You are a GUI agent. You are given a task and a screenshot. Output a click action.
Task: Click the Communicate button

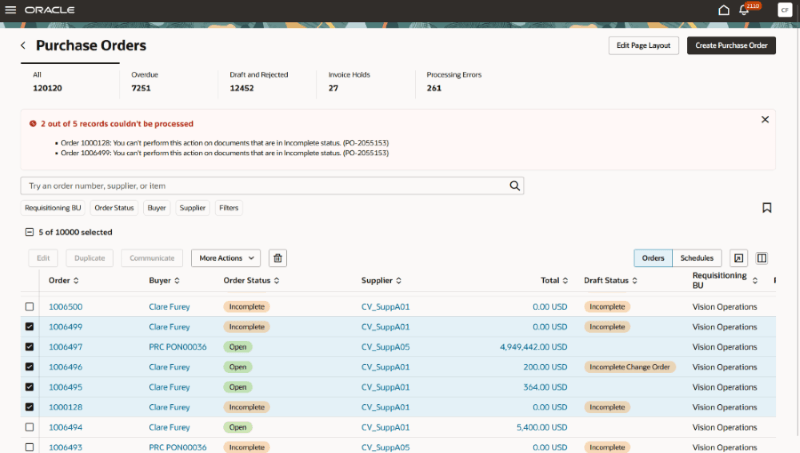(152, 258)
